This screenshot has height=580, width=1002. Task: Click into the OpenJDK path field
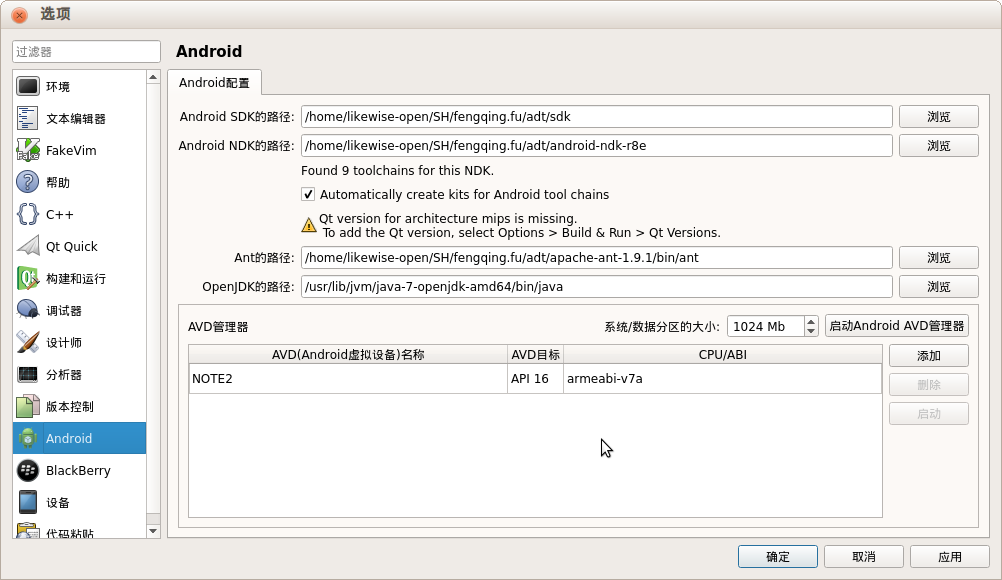tap(597, 287)
